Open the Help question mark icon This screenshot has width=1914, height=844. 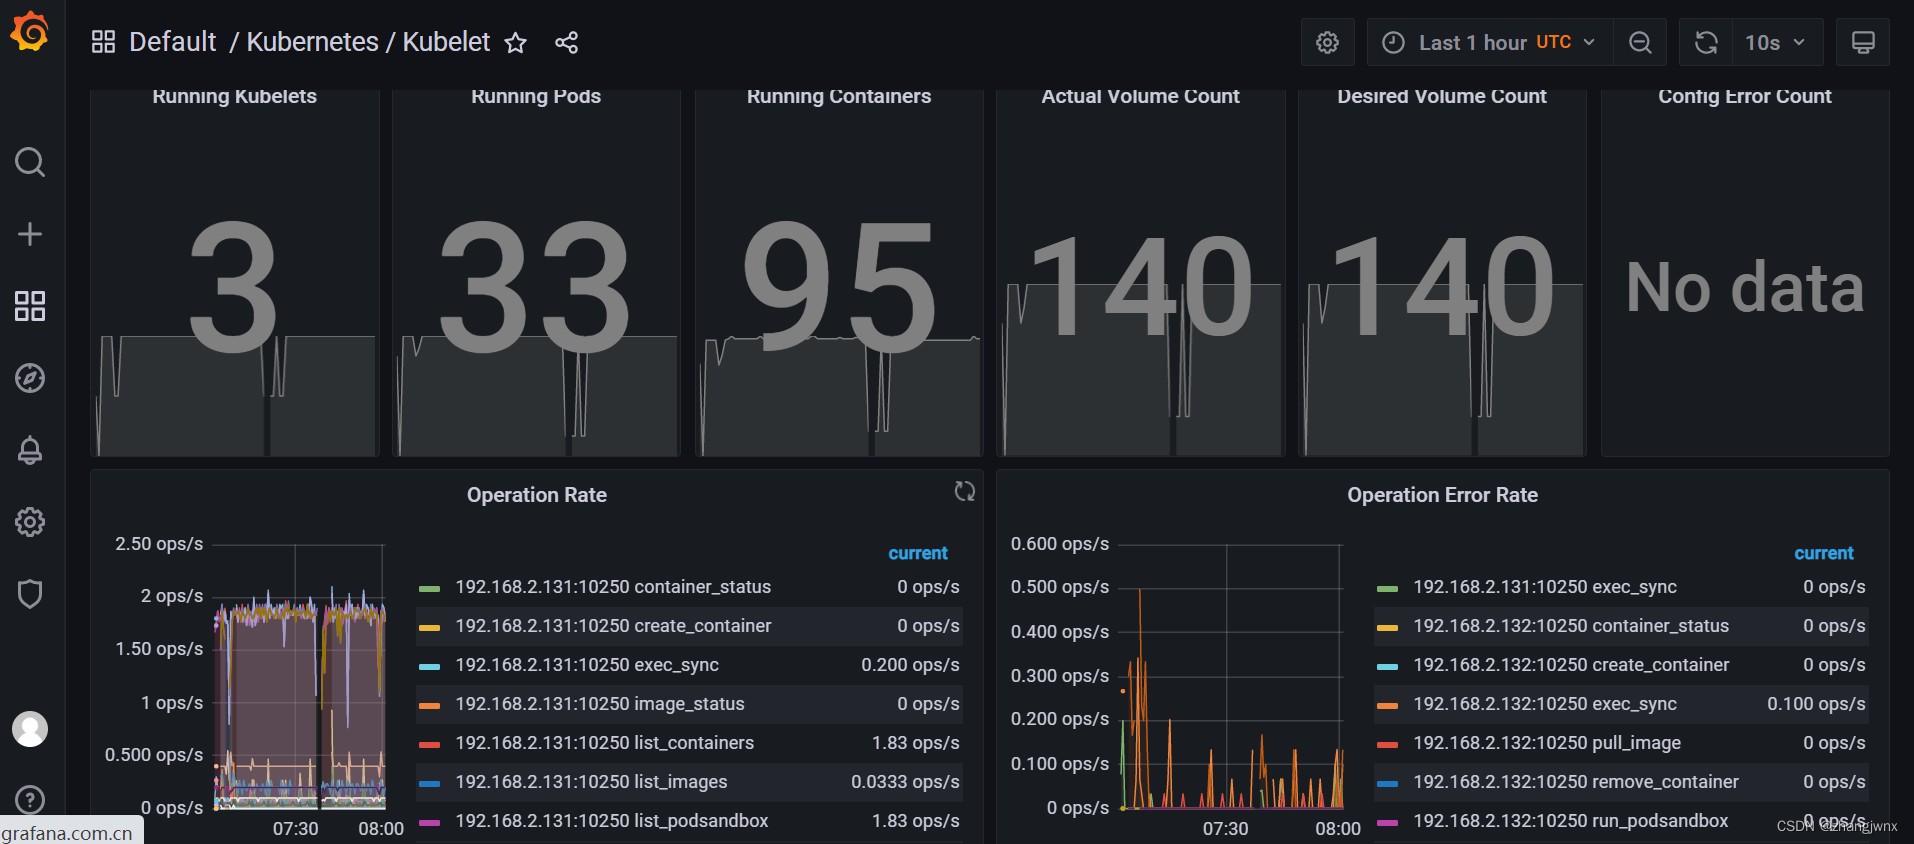click(30, 800)
